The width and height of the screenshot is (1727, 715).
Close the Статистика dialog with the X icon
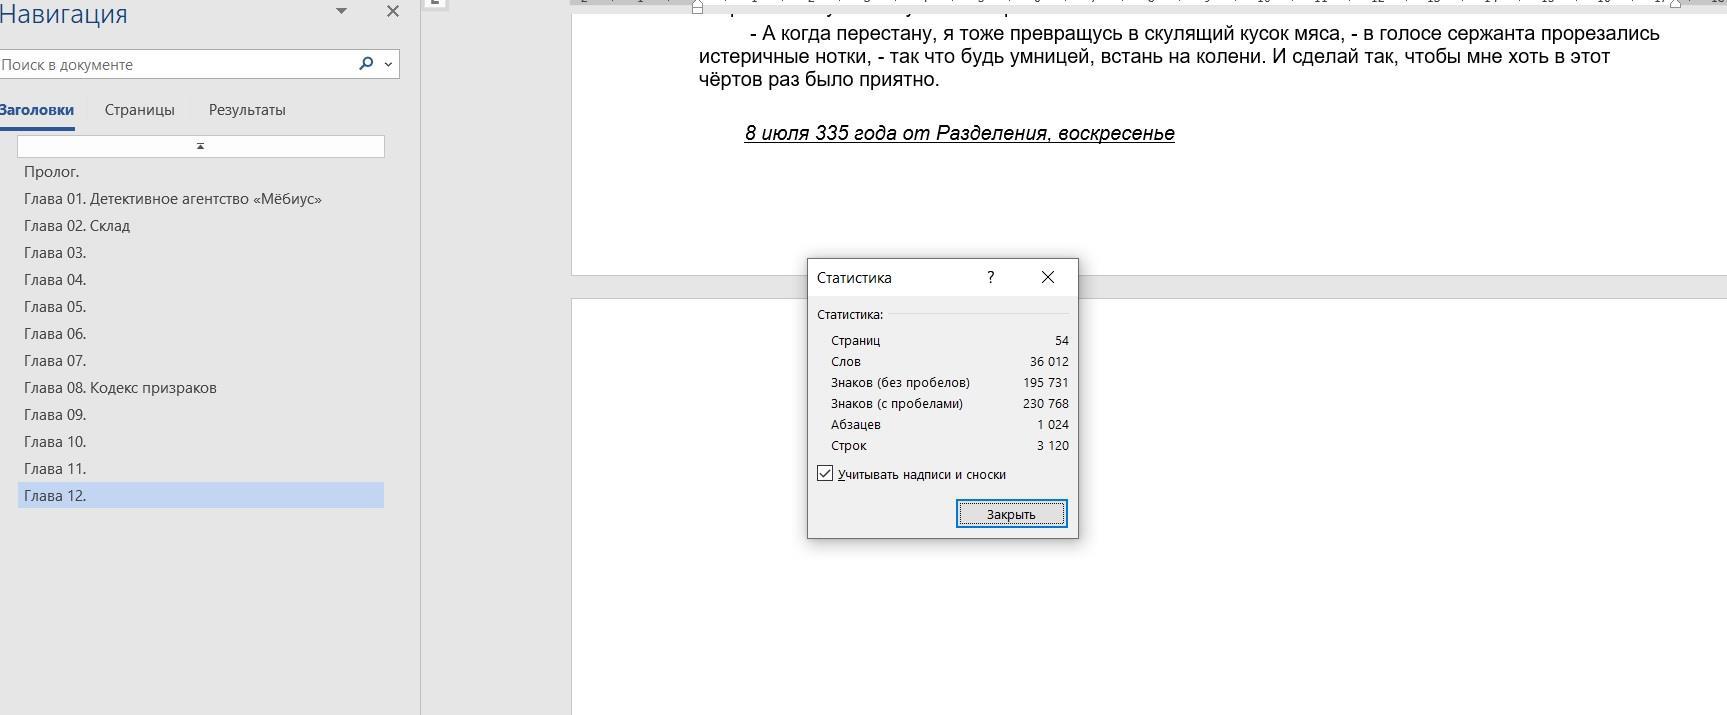click(1047, 277)
